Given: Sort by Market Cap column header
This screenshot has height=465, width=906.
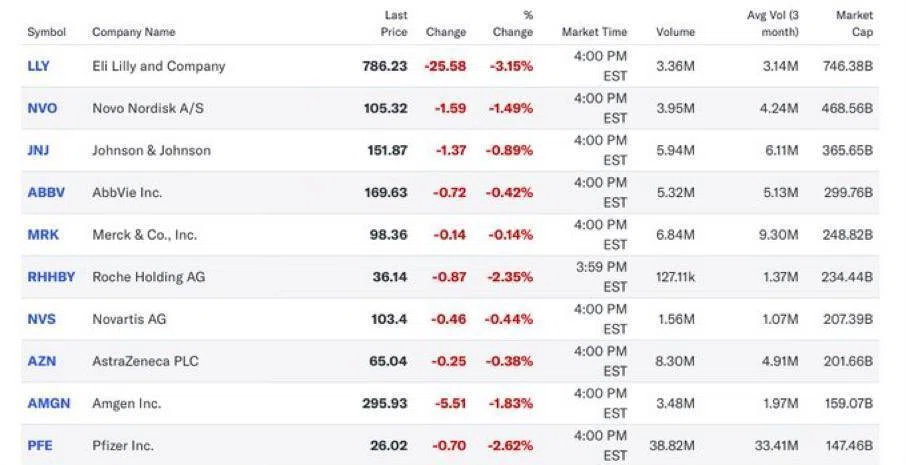Looking at the screenshot, I should (x=855, y=24).
